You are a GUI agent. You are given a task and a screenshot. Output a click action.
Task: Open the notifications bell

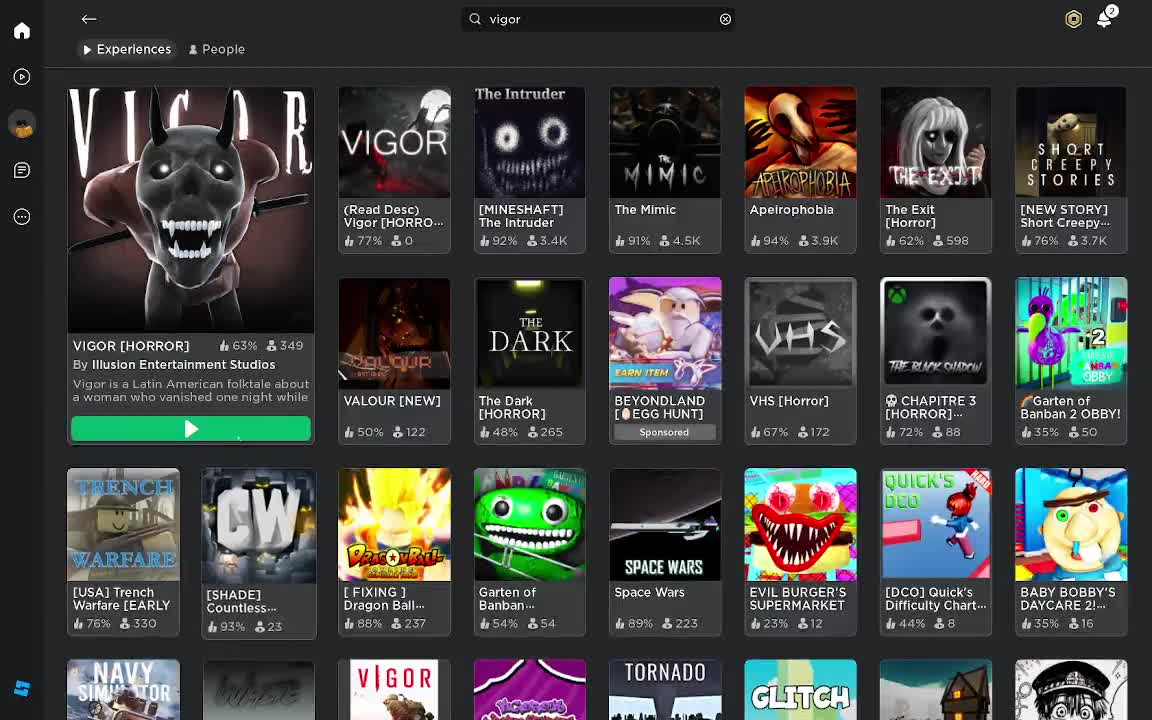click(x=1104, y=18)
